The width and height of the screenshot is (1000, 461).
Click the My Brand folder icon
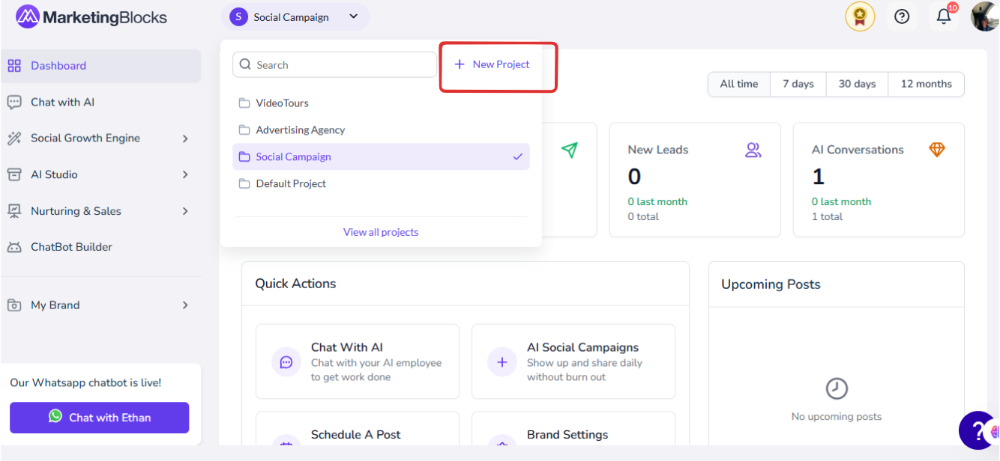(x=14, y=305)
